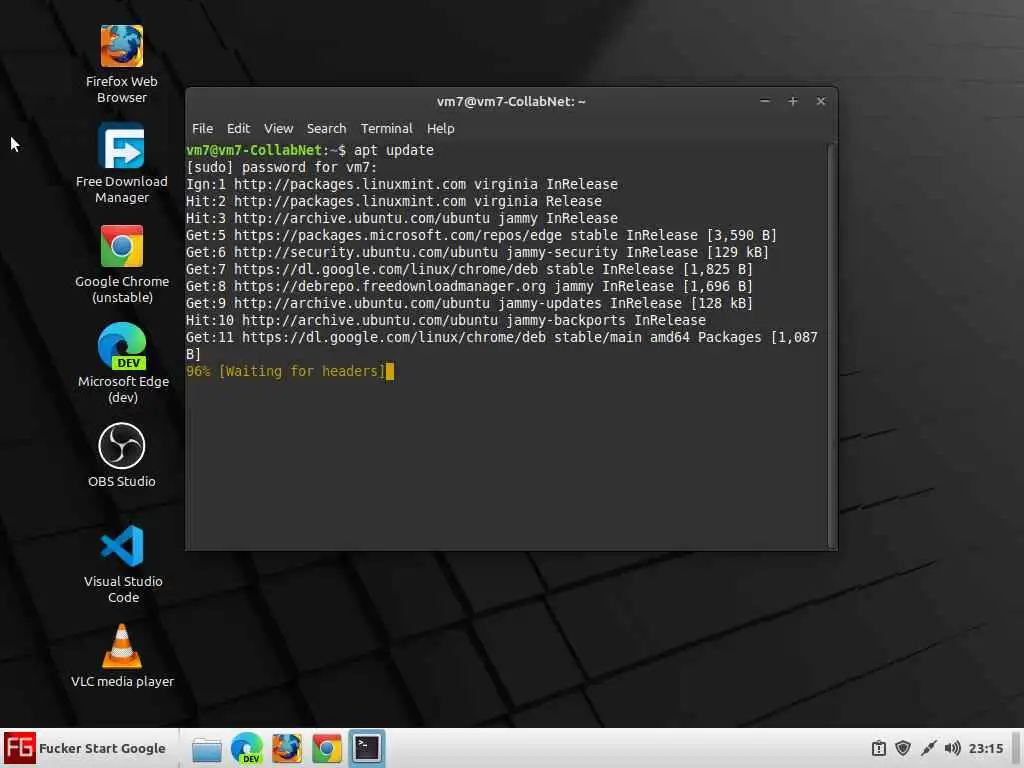
Task: Click the Get:5 packages.microsoft.com line
Action: pos(481,235)
